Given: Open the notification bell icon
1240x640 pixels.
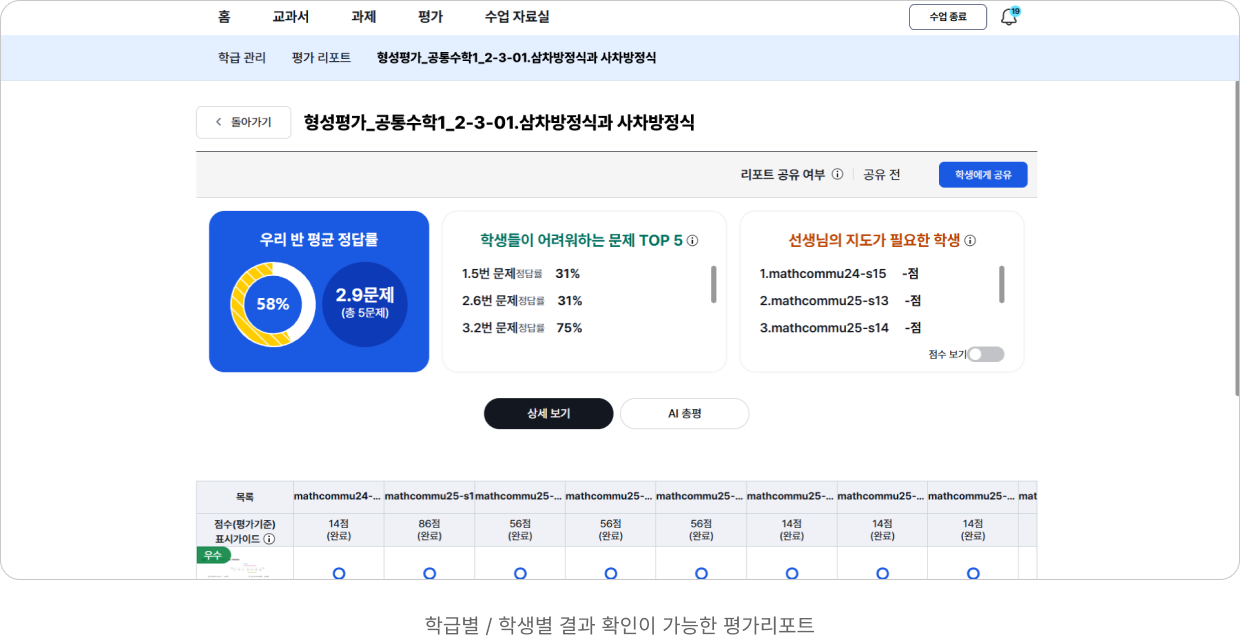Looking at the screenshot, I should click(x=1009, y=17).
